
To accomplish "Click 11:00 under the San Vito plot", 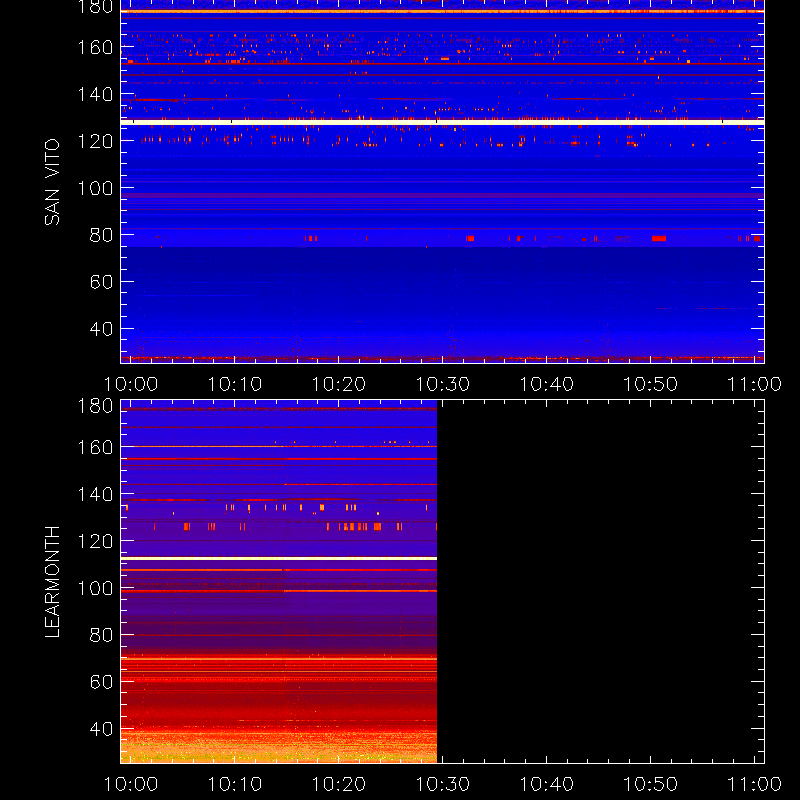I will point(754,384).
